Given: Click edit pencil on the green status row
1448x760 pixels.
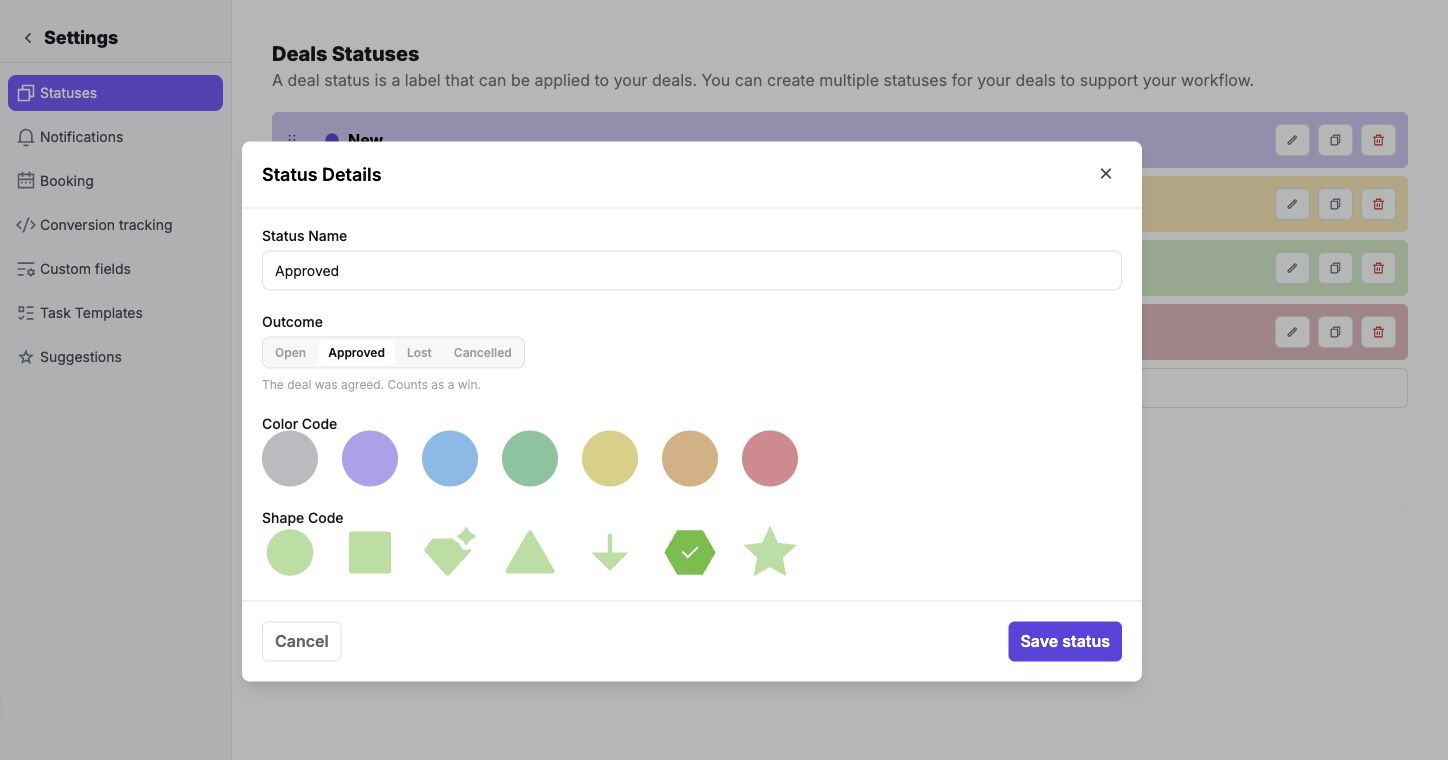Looking at the screenshot, I should tap(1292, 268).
